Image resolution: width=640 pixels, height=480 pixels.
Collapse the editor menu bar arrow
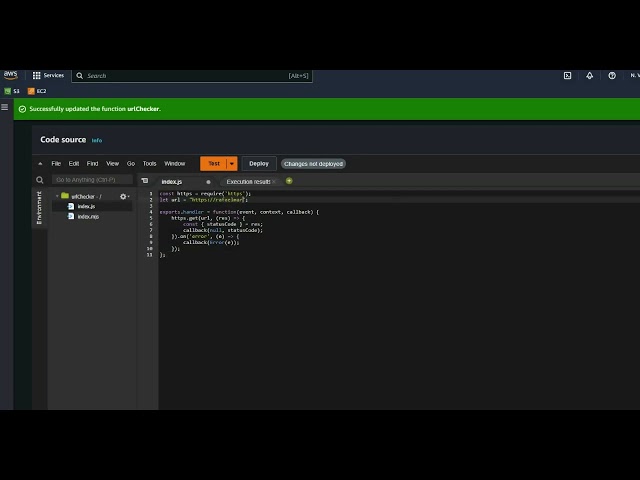40,164
